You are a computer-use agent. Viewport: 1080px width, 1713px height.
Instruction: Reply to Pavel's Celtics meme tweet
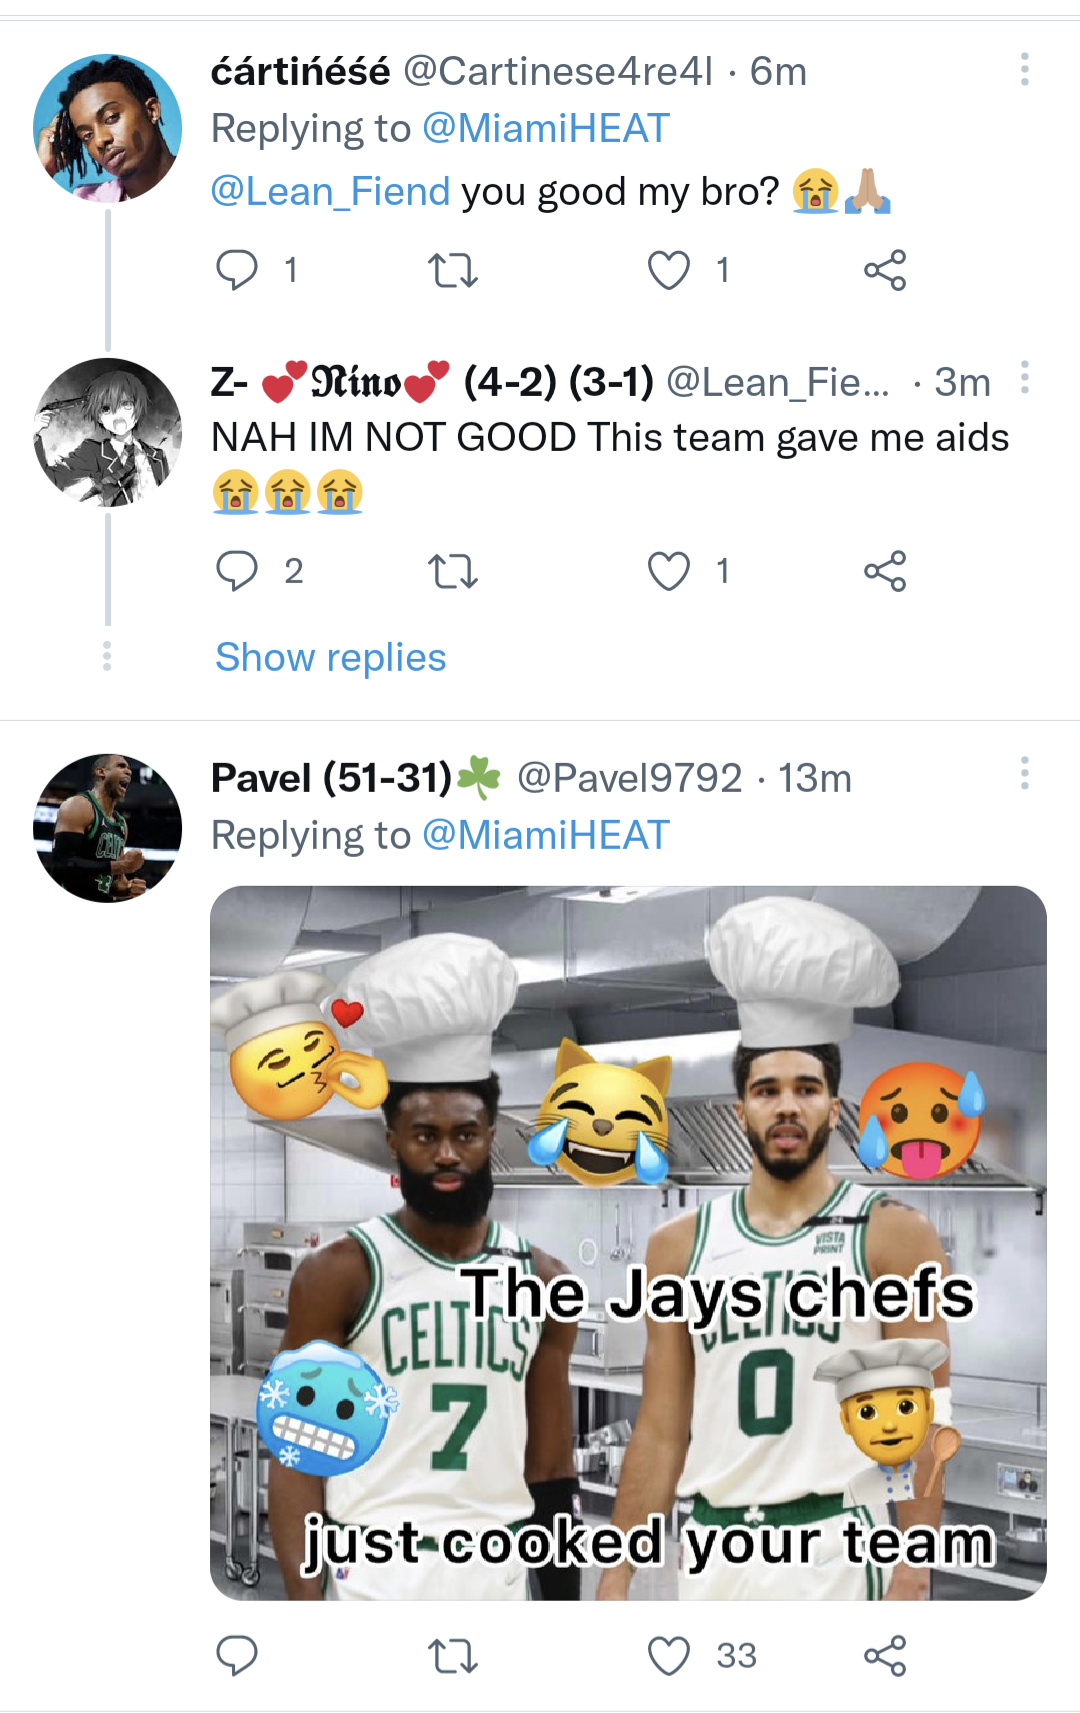tap(237, 1656)
